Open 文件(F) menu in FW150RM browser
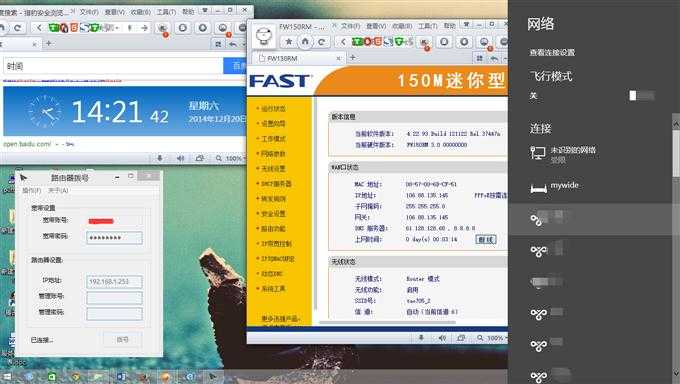The height and width of the screenshot is (384, 680). coord(350,26)
